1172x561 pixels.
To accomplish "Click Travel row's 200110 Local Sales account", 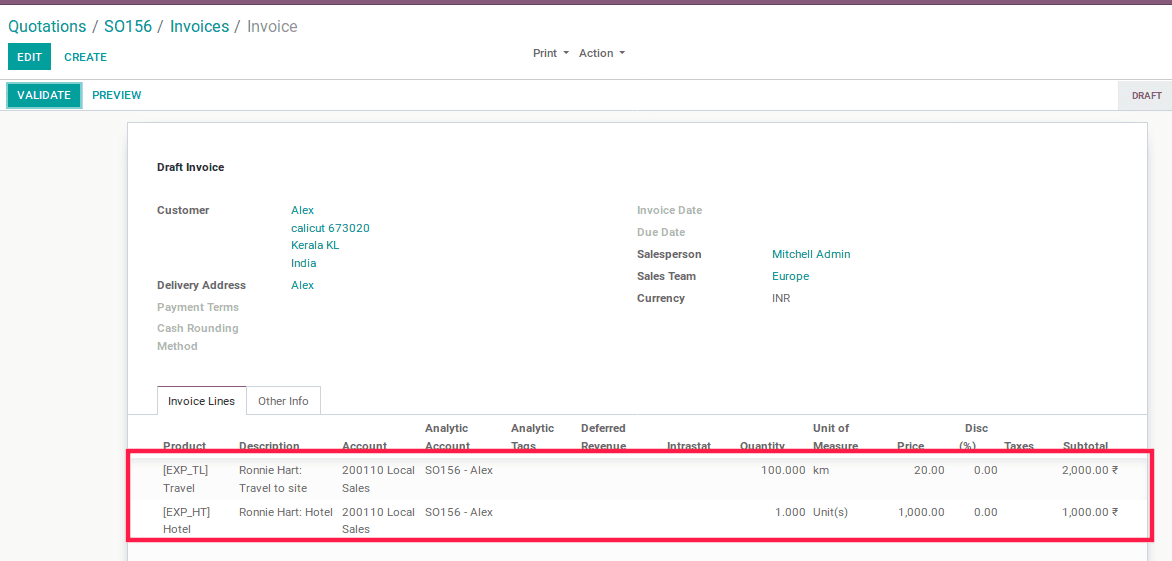I will 378,479.
